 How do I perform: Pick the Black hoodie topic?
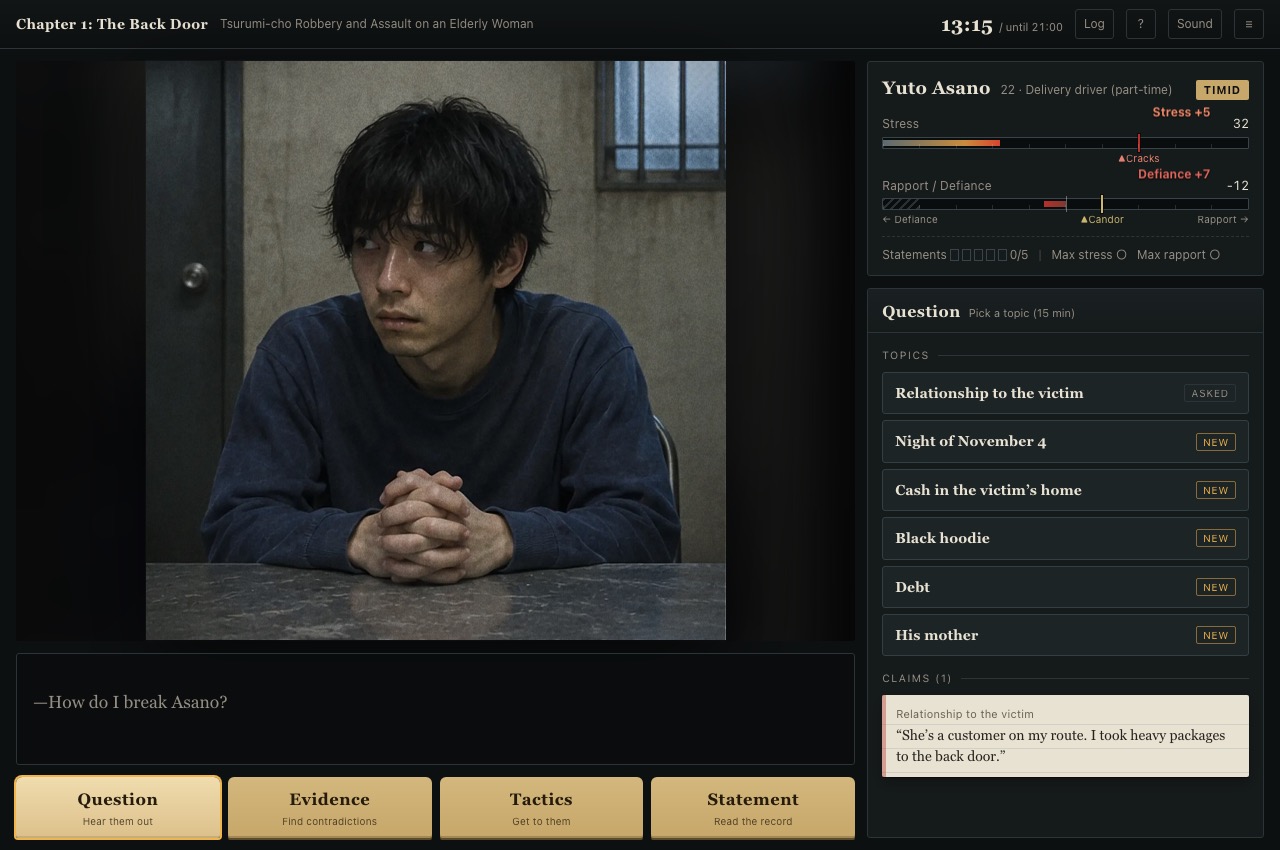tap(1065, 538)
